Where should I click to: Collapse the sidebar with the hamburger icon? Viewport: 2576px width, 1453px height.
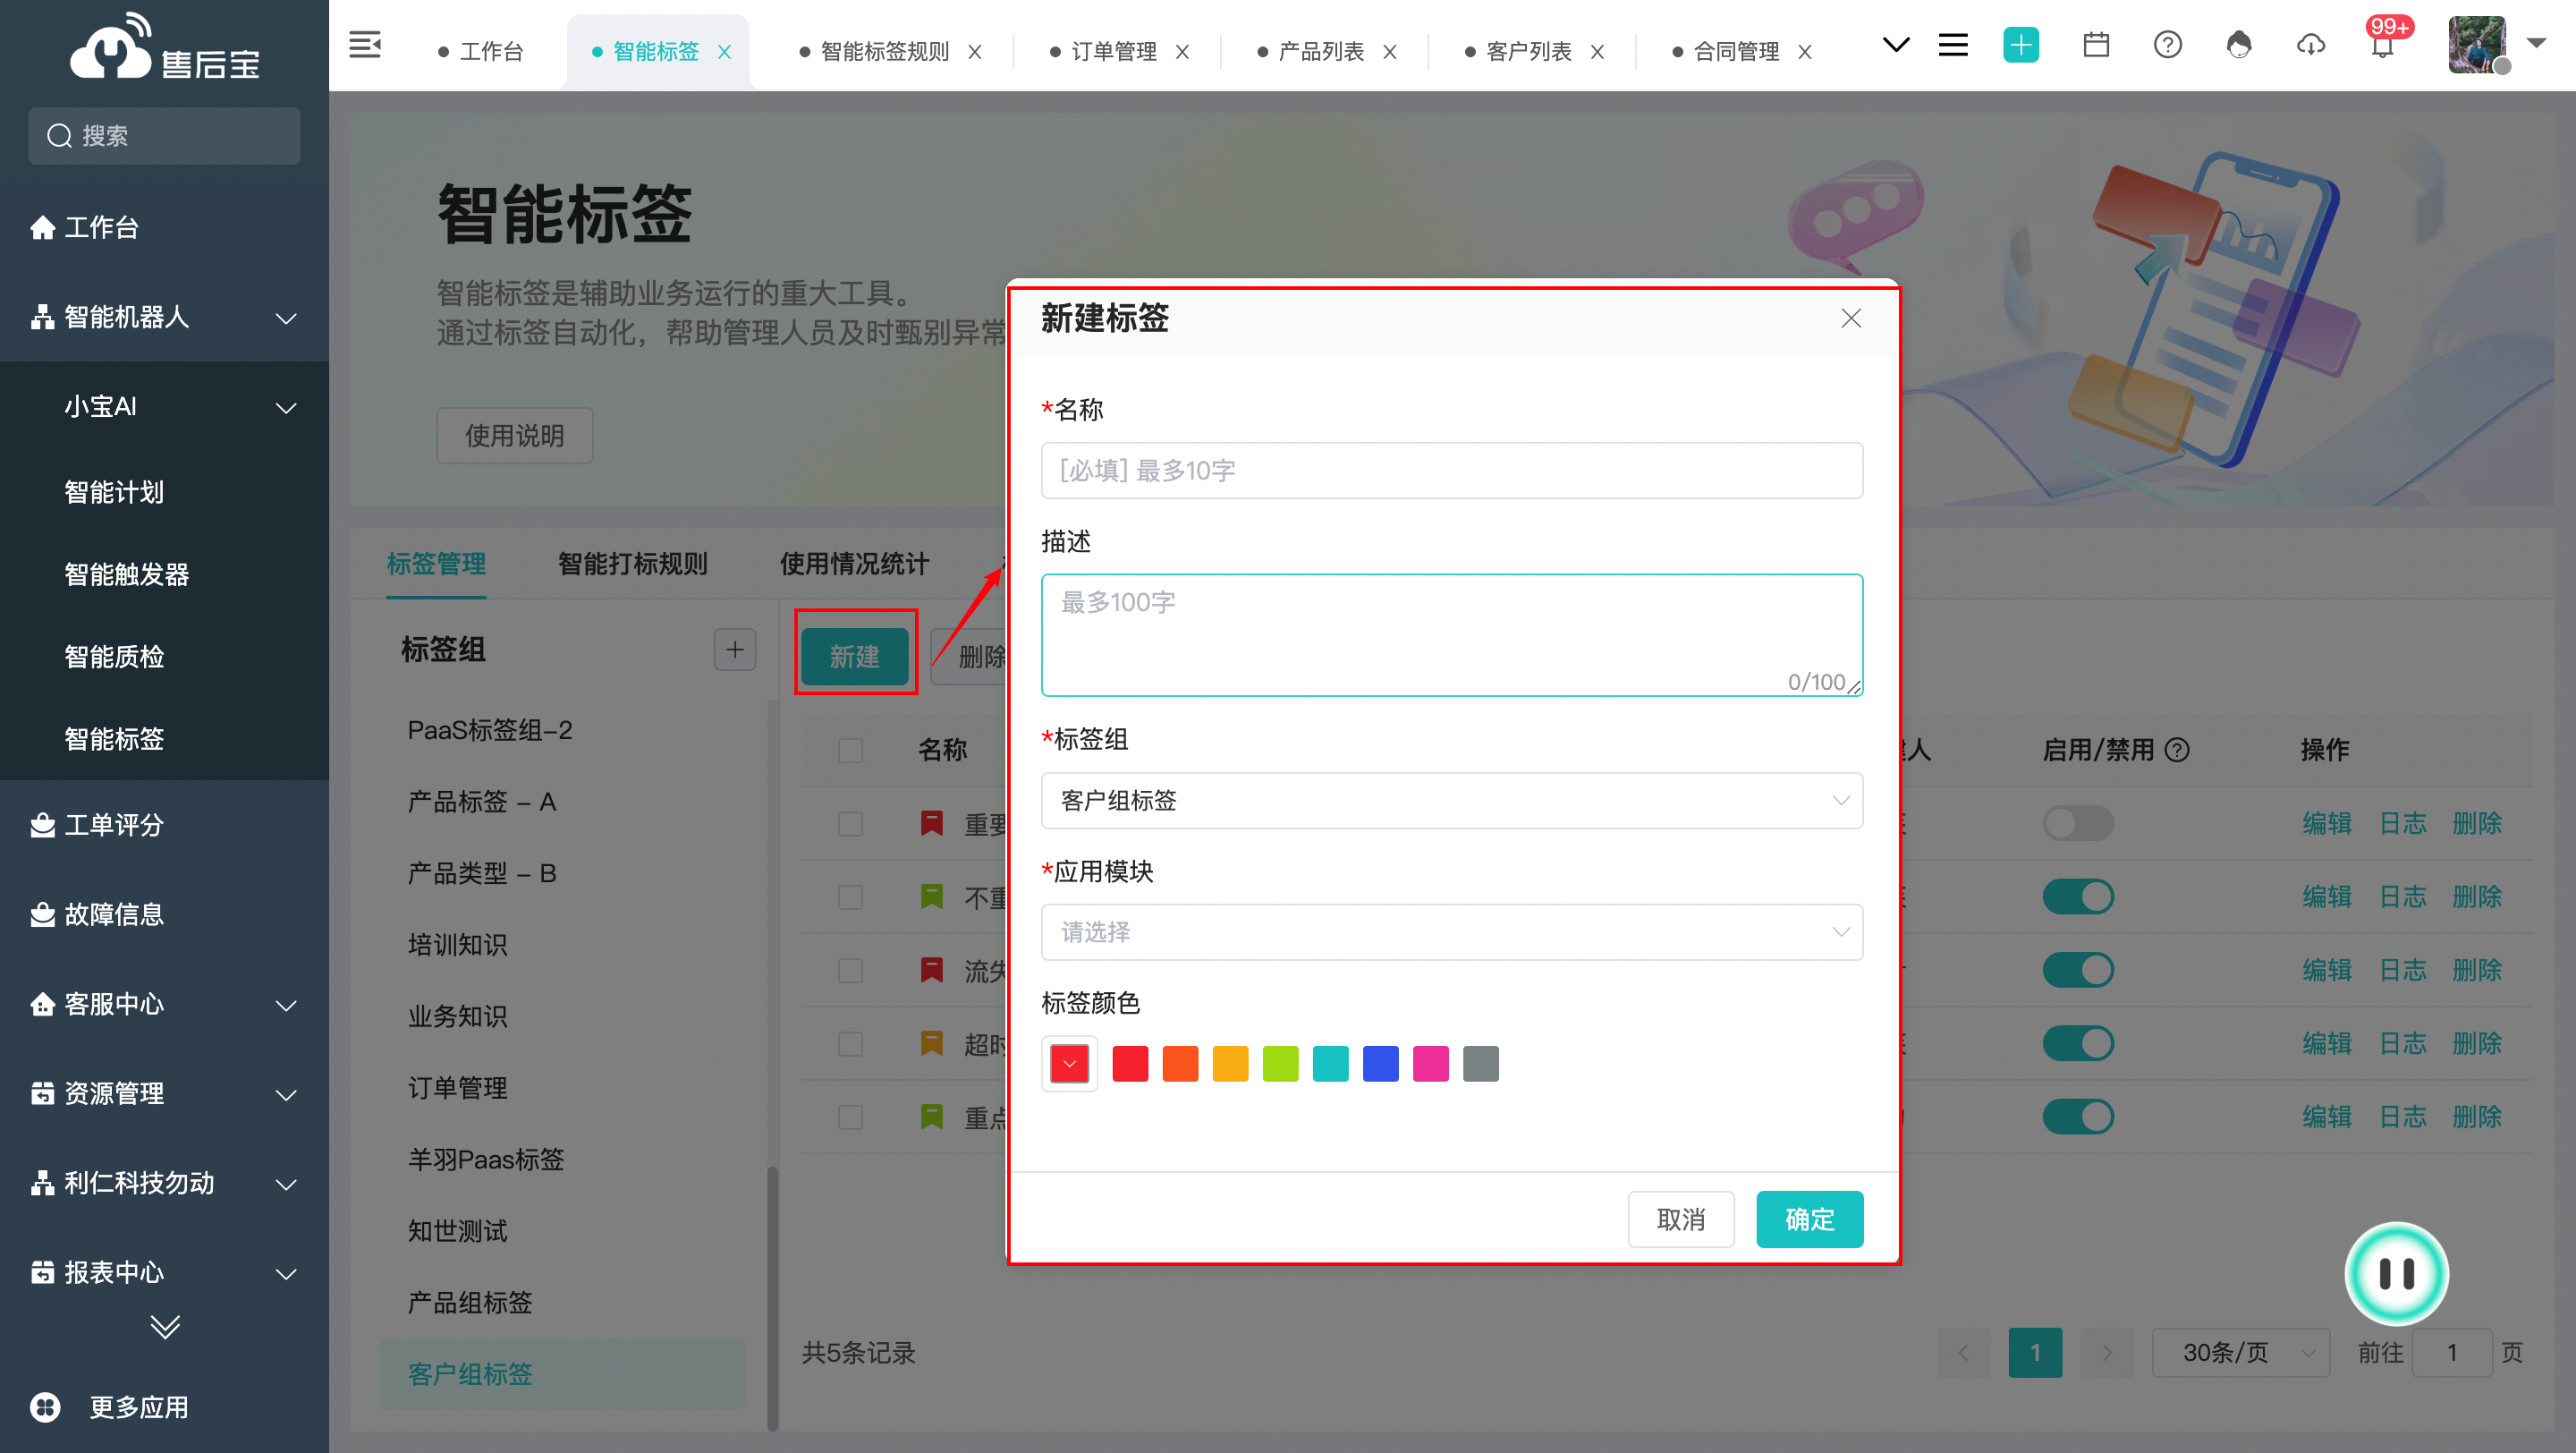(364, 45)
